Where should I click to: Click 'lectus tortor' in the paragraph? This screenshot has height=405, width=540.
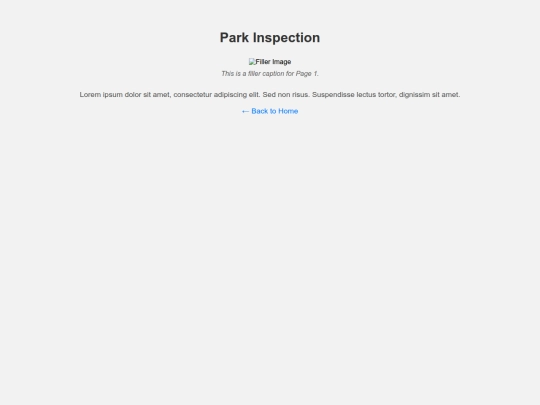coord(377,95)
